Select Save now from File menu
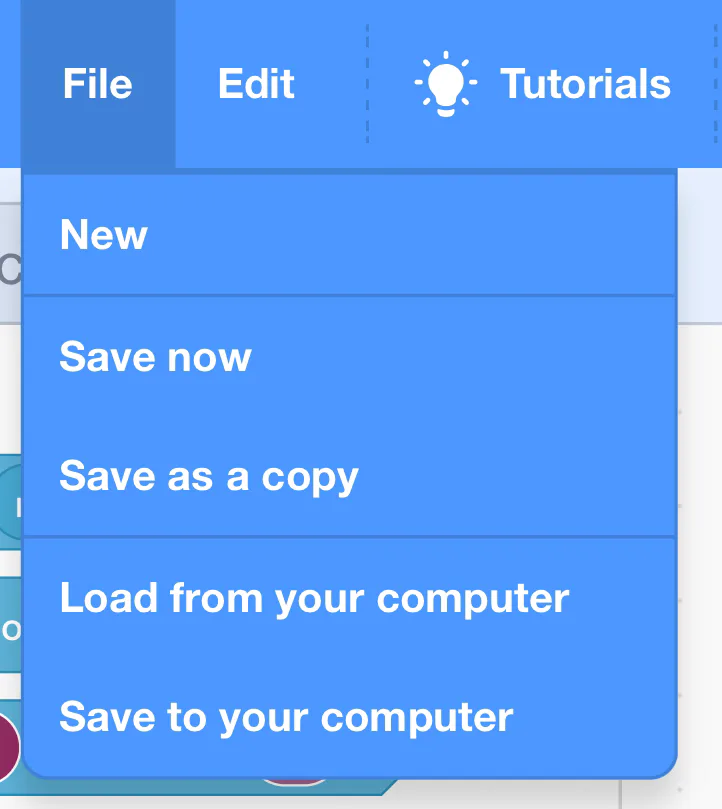The height and width of the screenshot is (809, 722). pos(155,357)
